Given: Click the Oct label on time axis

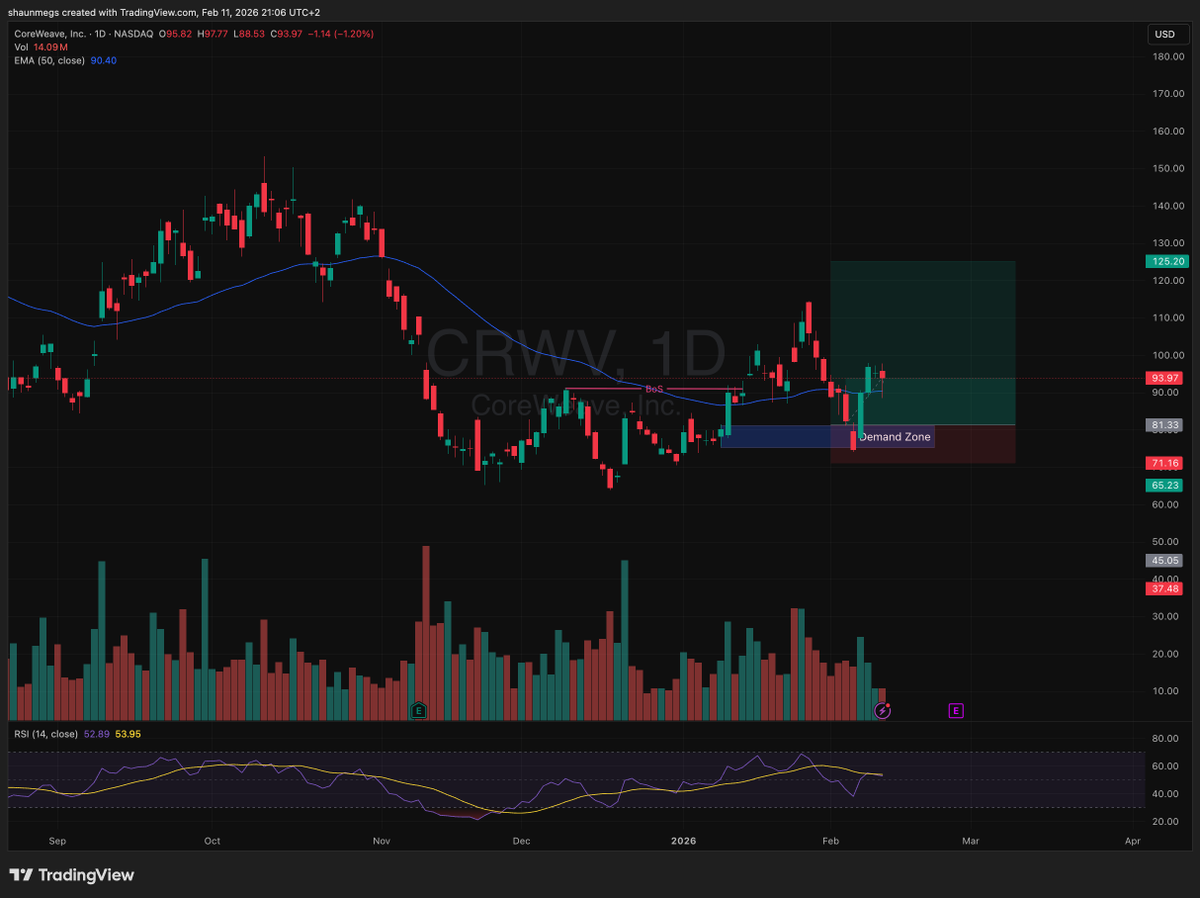Looking at the screenshot, I should click(x=211, y=843).
